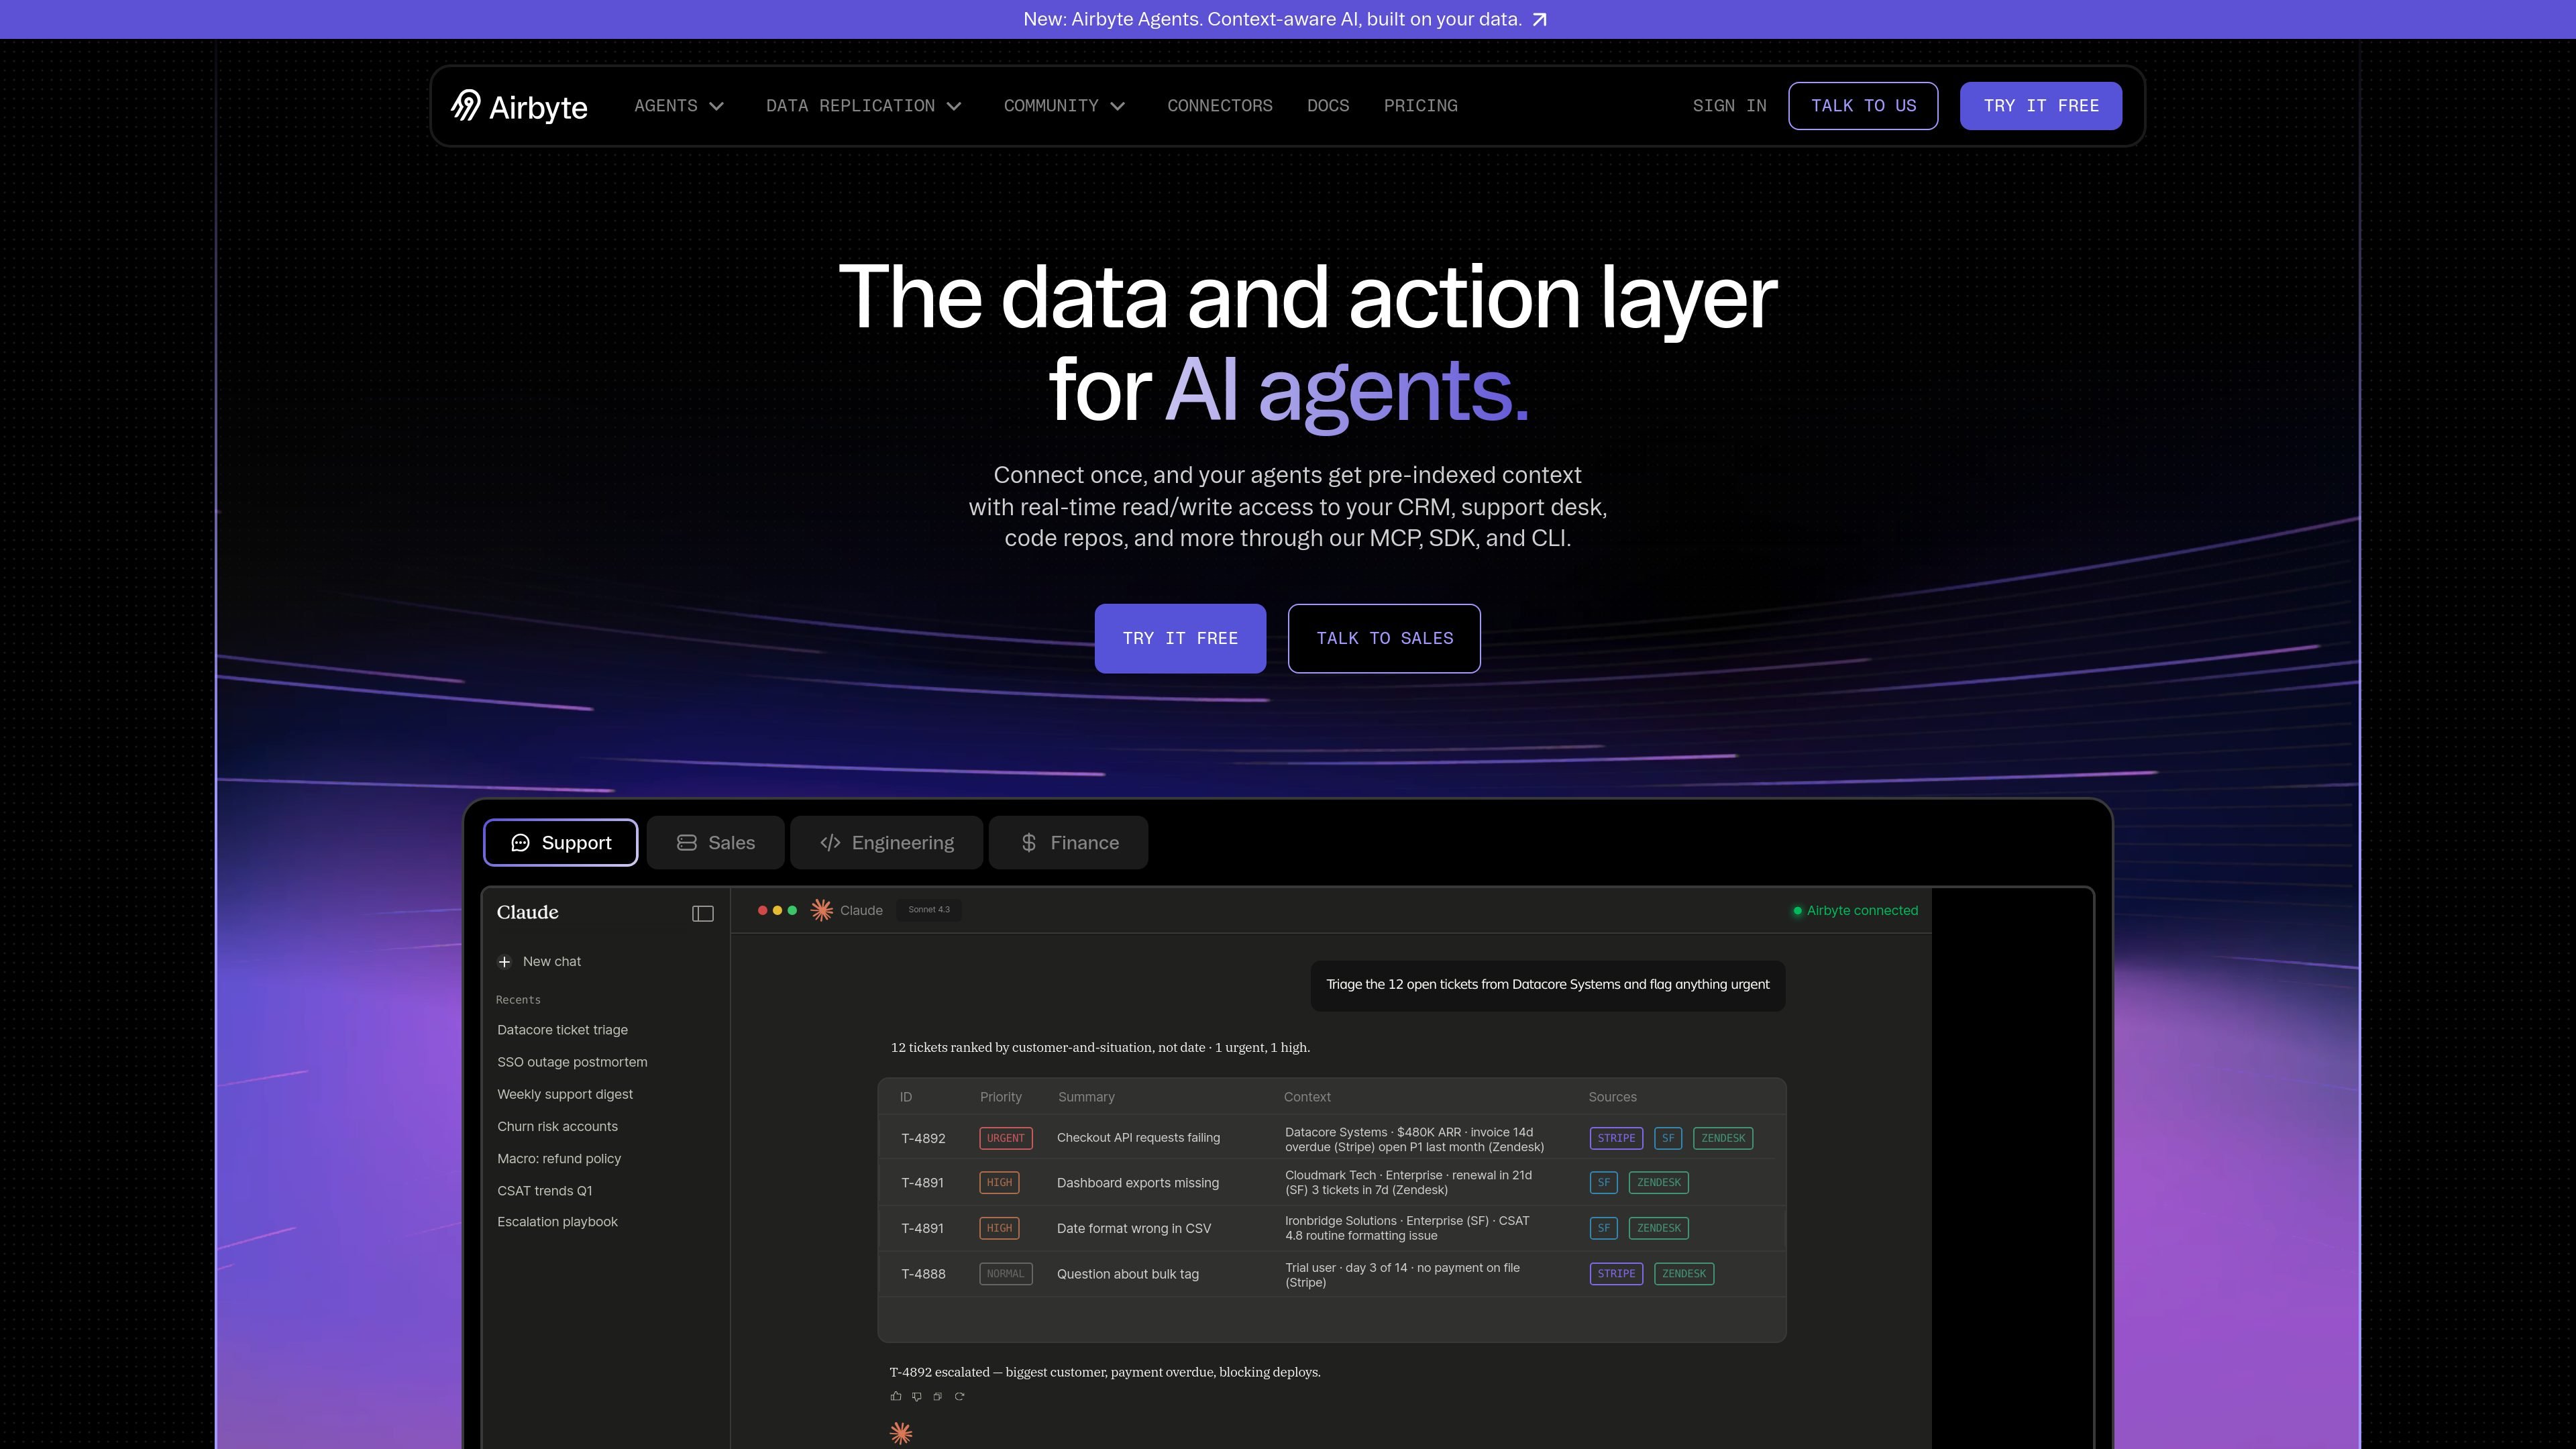Click the yellow window dot in Claude header
The image size is (2576, 1449).
coord(777,910)
